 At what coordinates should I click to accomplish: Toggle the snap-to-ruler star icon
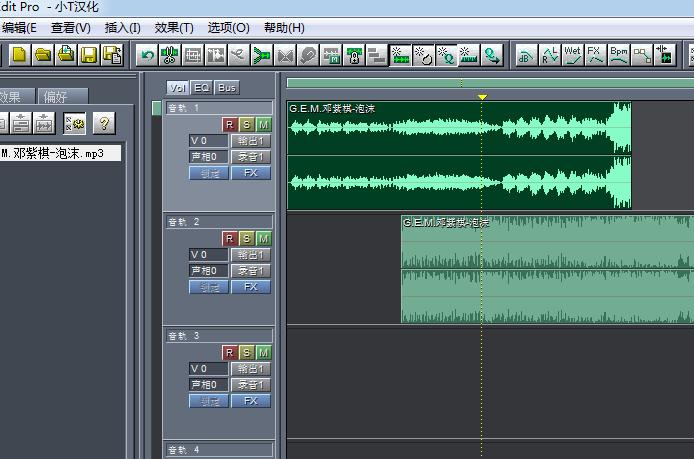point(469,55)
